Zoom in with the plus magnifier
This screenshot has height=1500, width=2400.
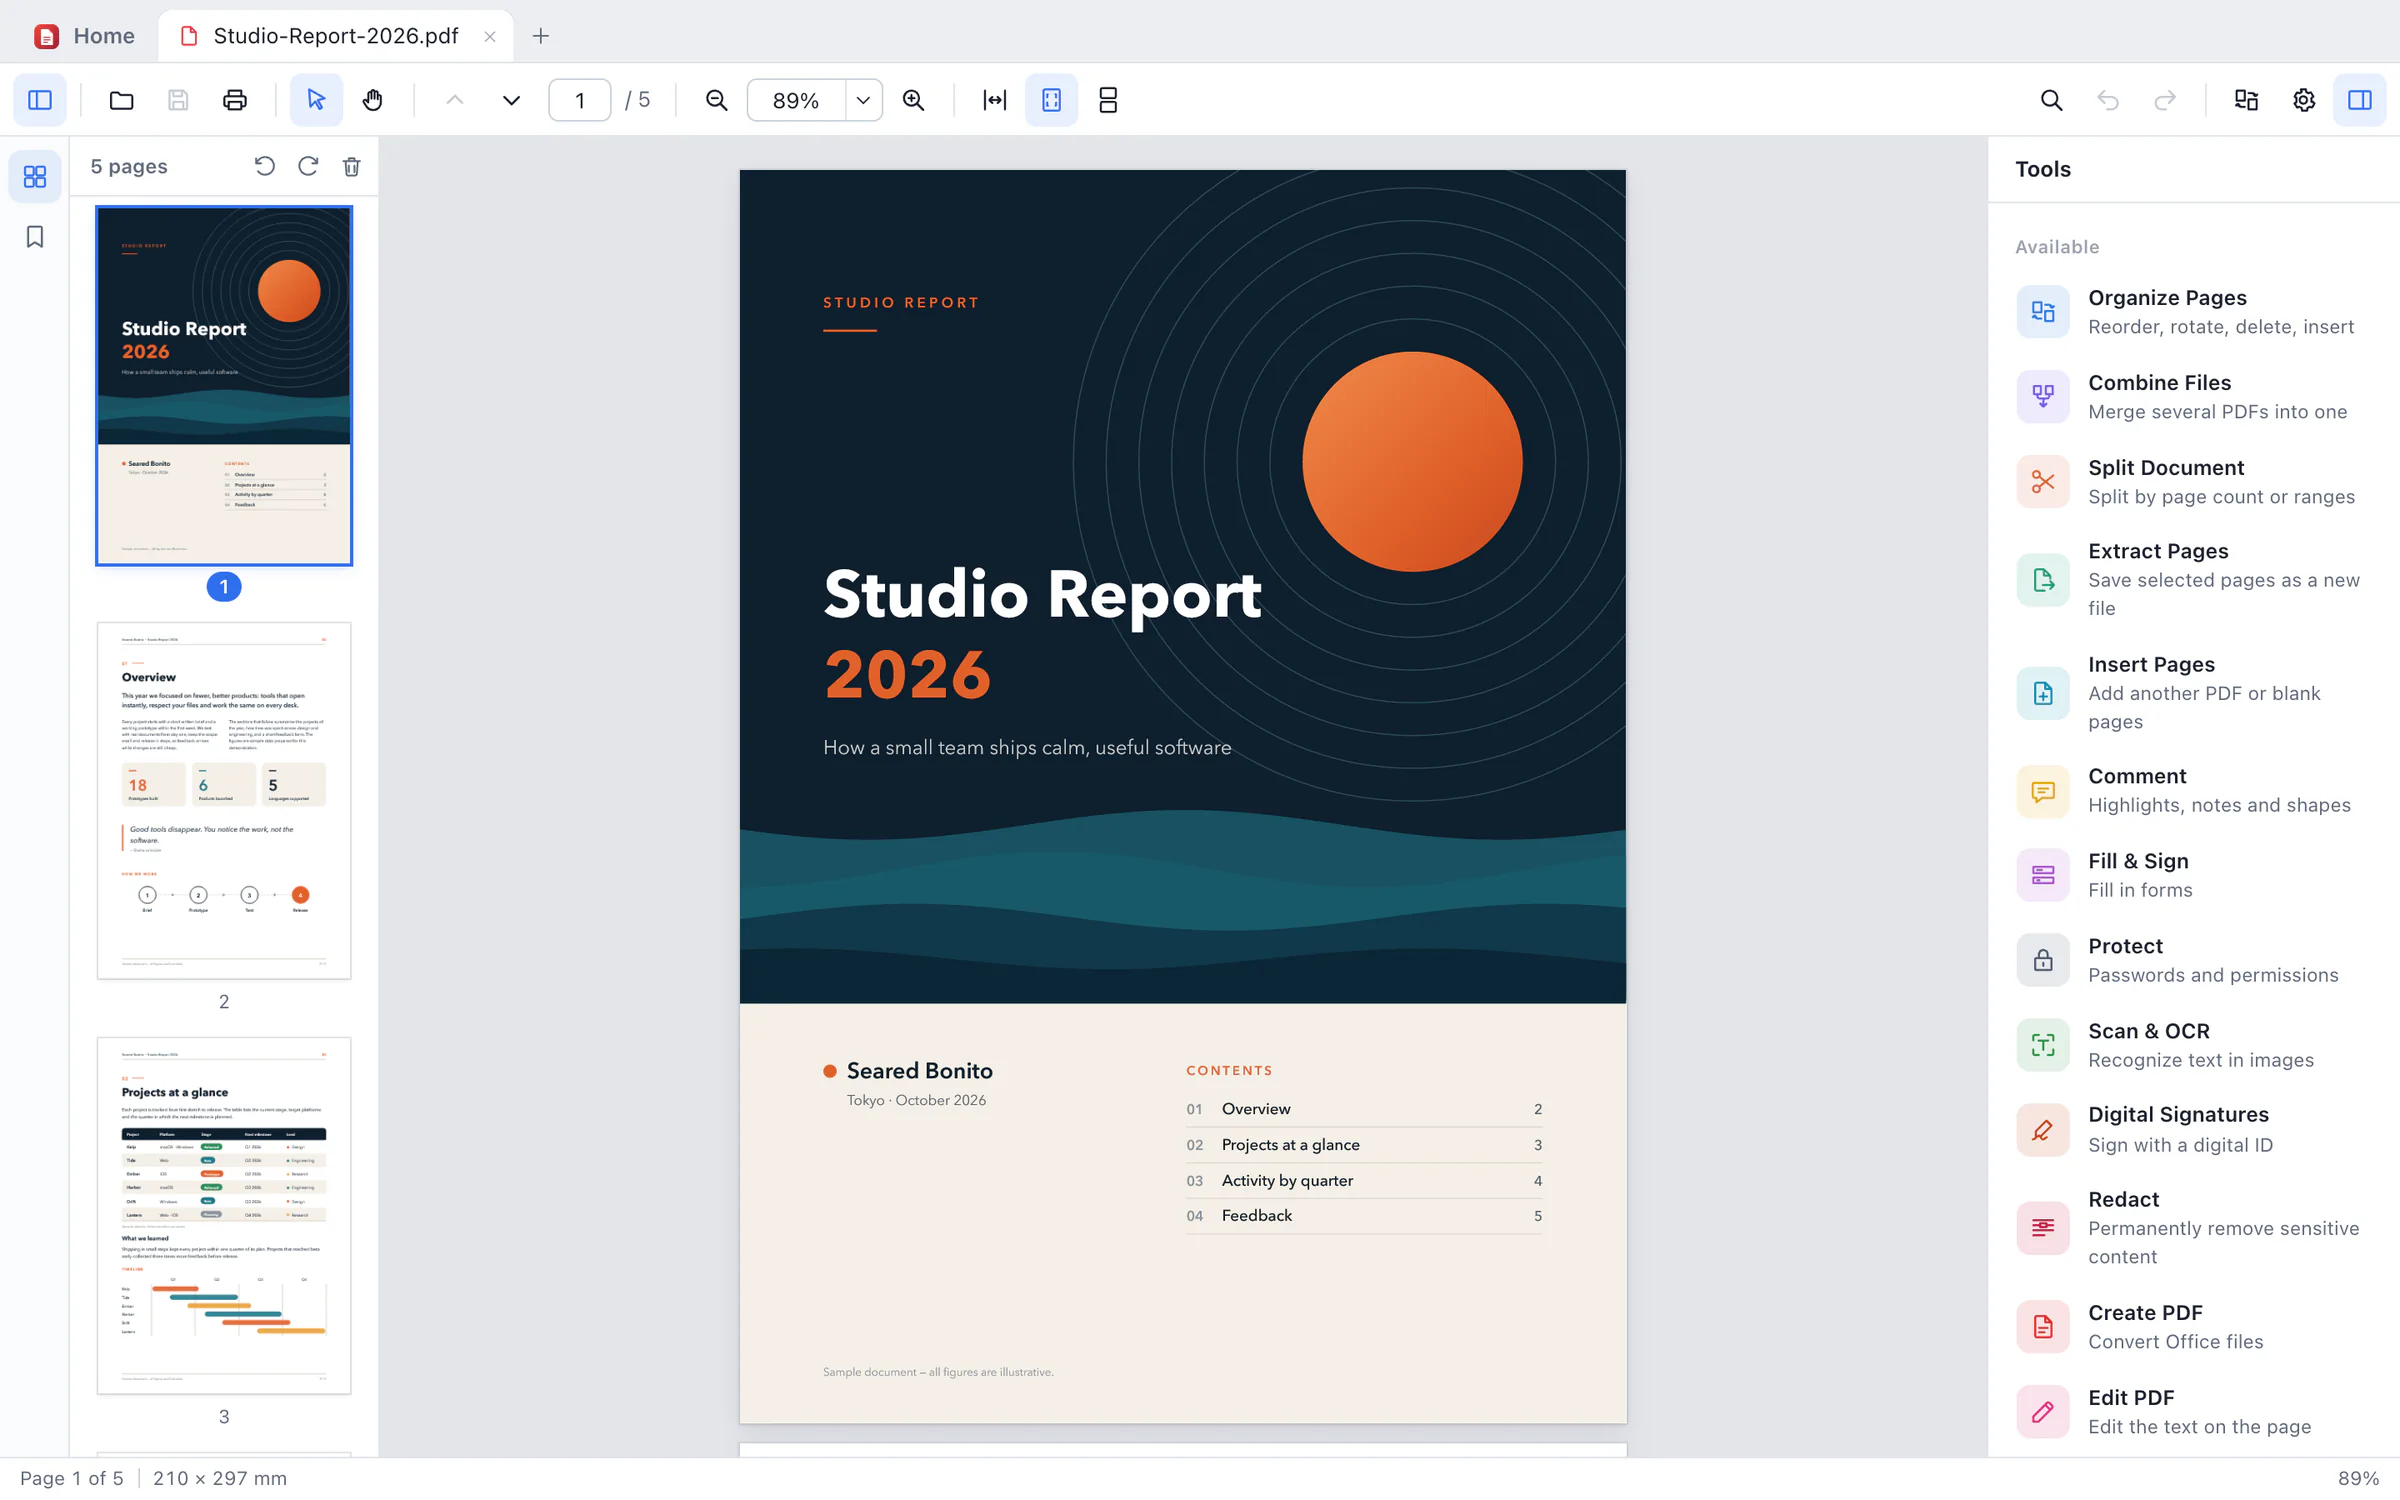pyautogui.click(x=913, y=100)
